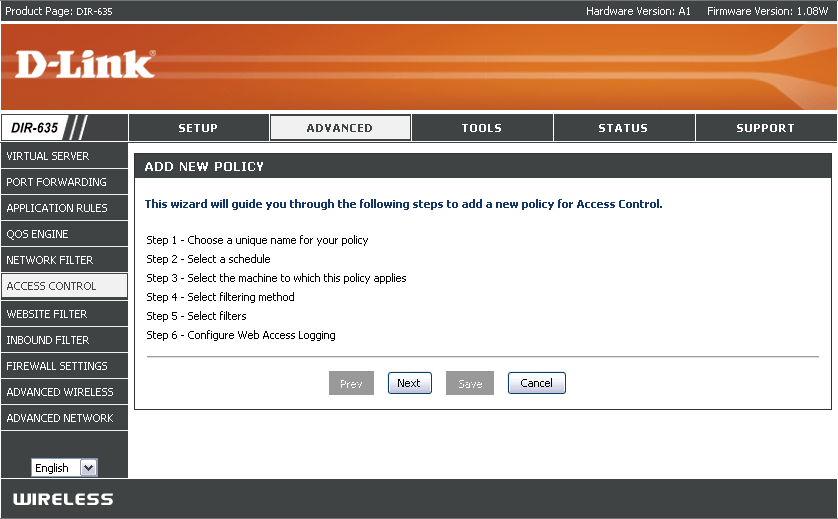Image resolution: width=838 pixels, height=519 pixels.
Task: Select the ADVANCED tab
Action: coord(340,128)
